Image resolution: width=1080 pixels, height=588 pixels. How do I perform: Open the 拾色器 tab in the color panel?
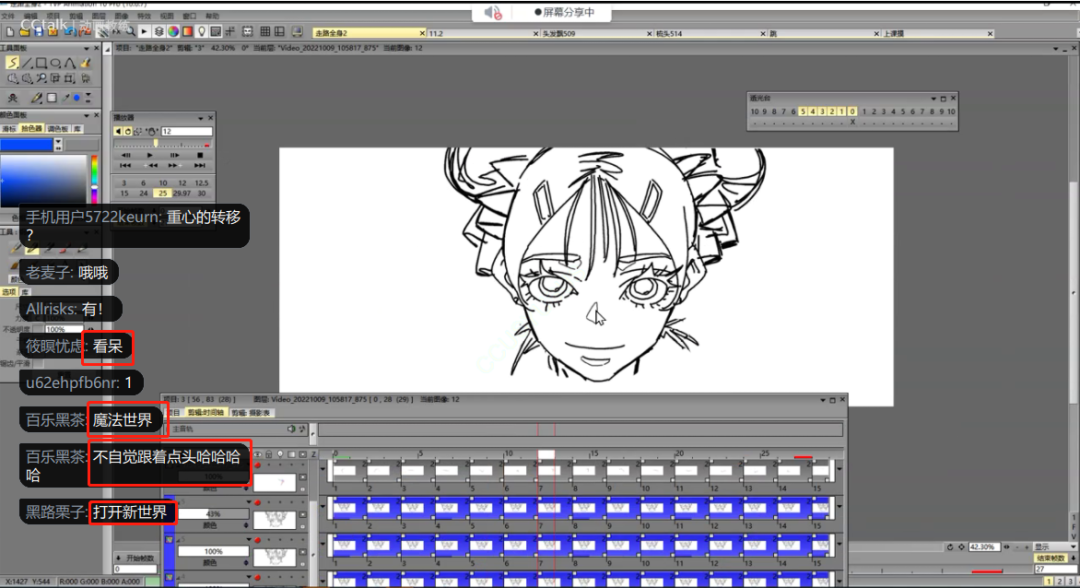coord(31,129)
